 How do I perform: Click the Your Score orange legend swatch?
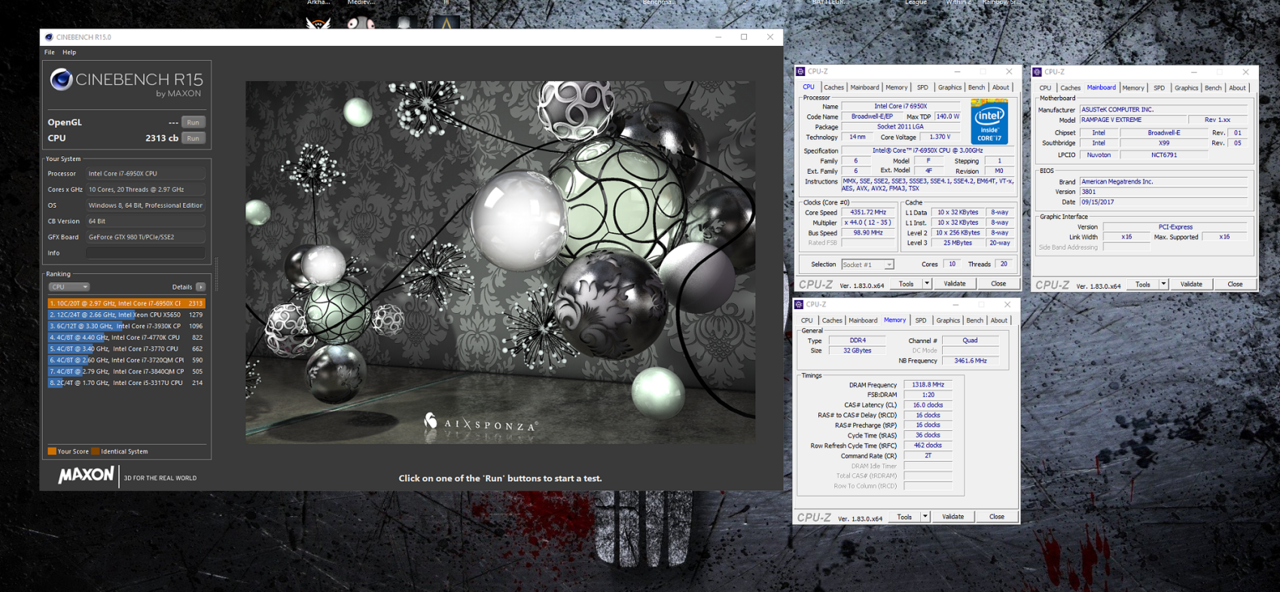pyautogui.click(x=52, y=451)
